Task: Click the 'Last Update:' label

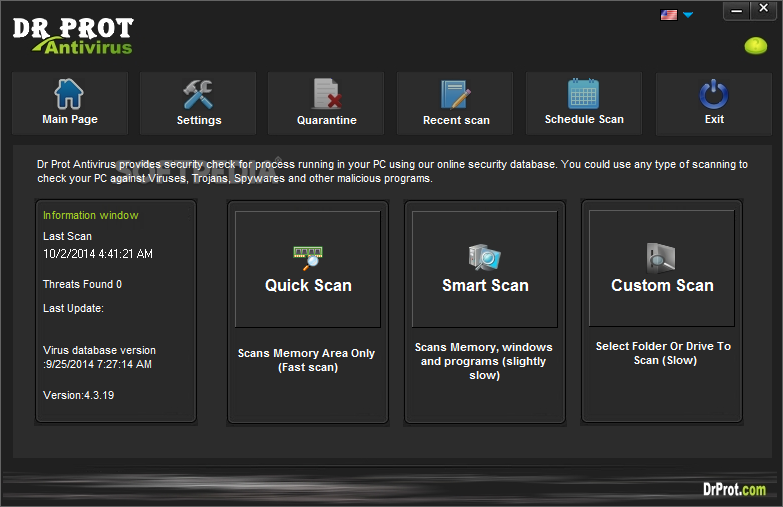Action: tap(73, 308)
